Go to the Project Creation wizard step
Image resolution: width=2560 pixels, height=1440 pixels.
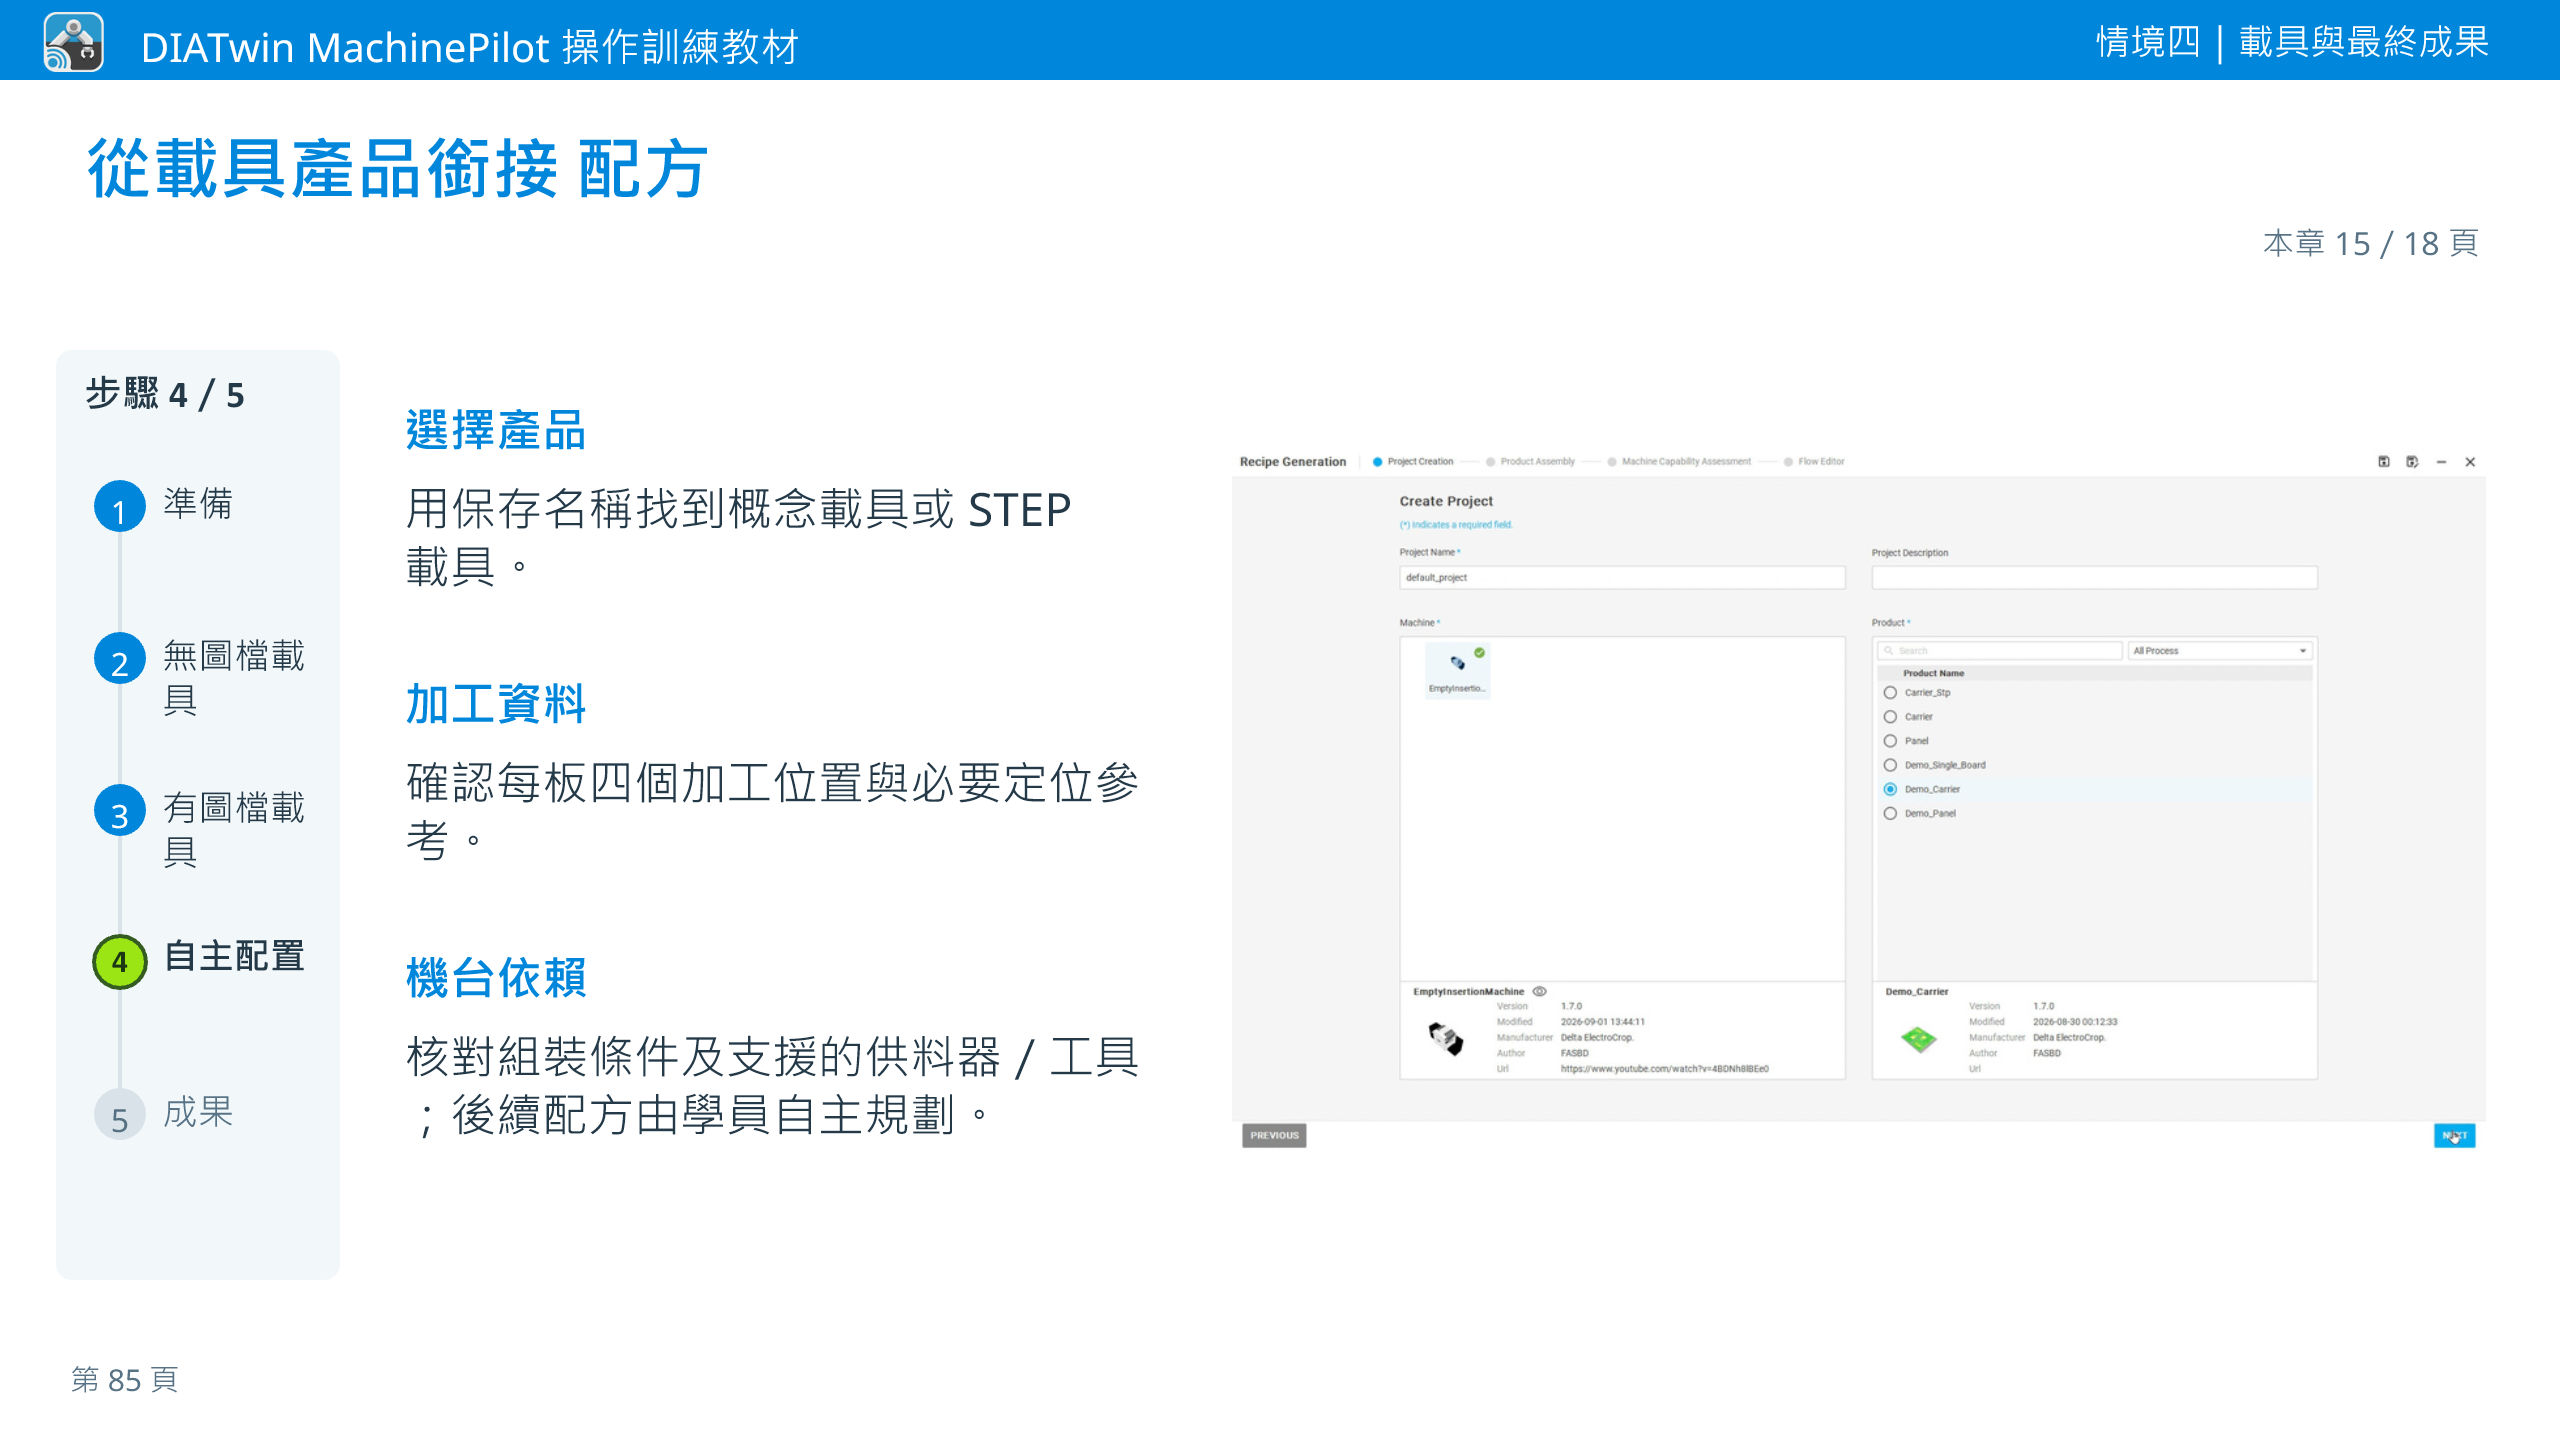click(x=1412, y=462)
